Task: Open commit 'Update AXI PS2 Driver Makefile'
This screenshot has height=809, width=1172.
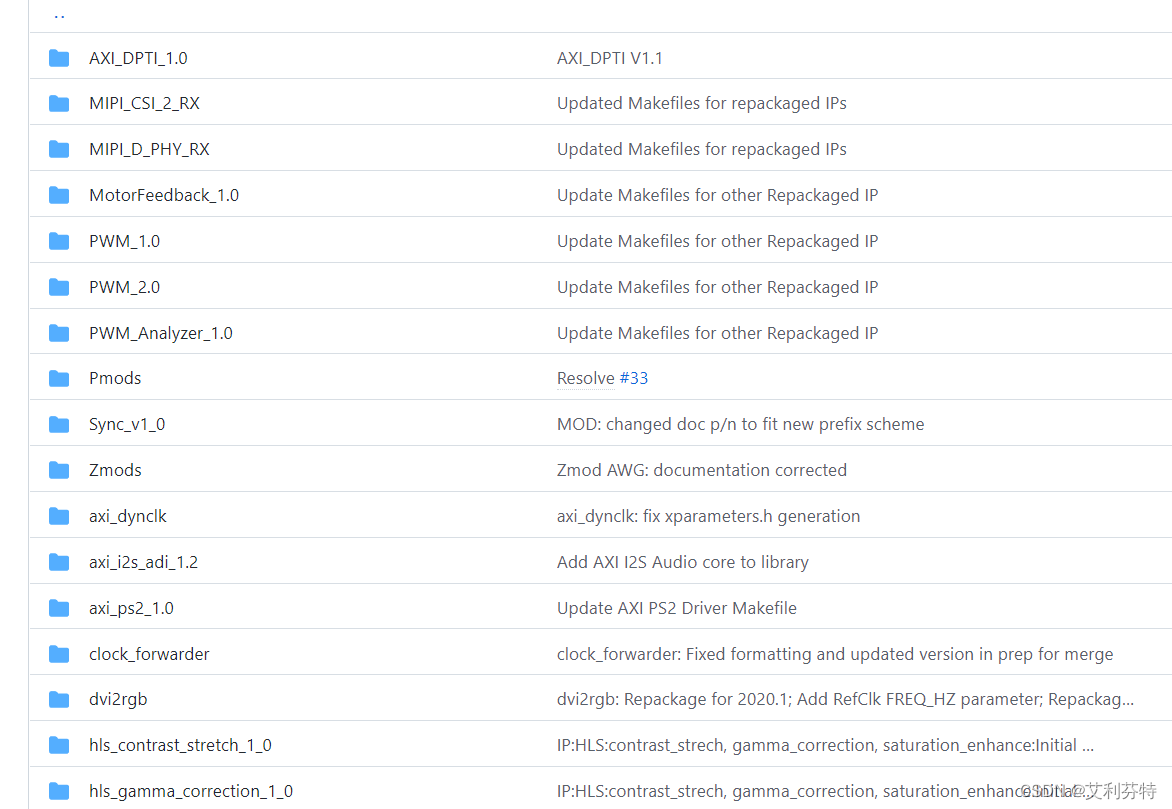Action: [677, 609]
